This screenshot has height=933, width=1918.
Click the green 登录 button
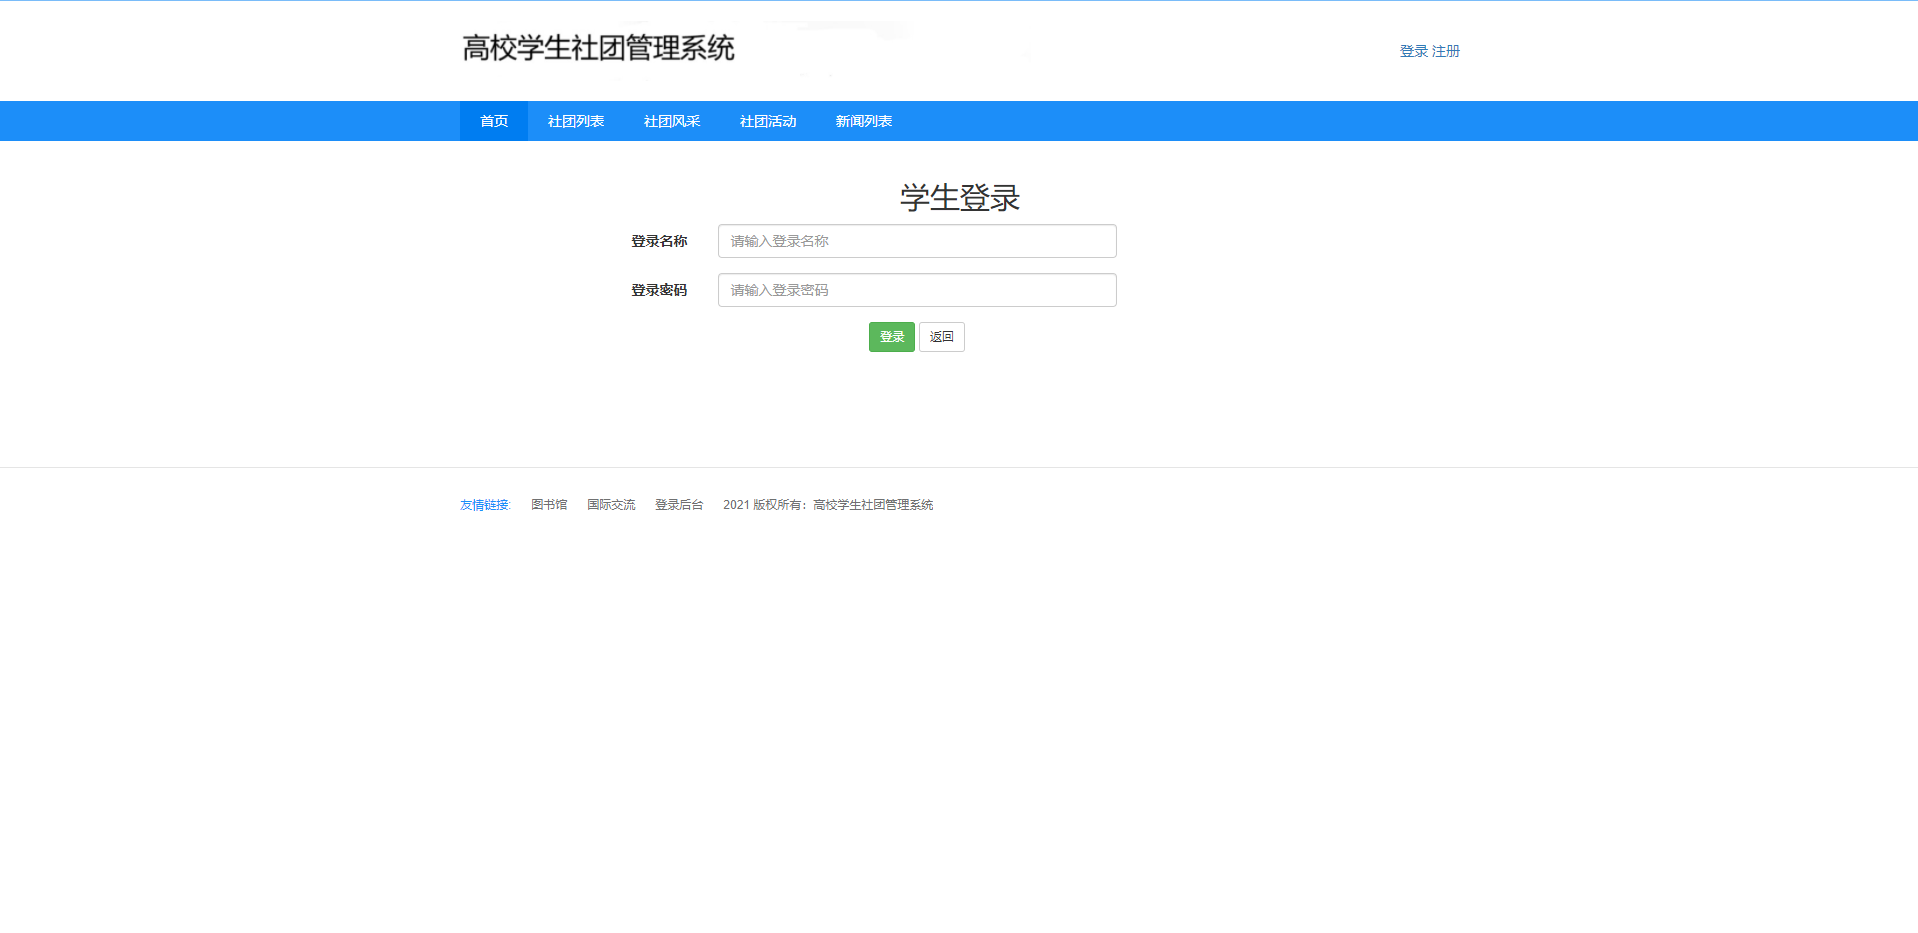click(892, 337)
